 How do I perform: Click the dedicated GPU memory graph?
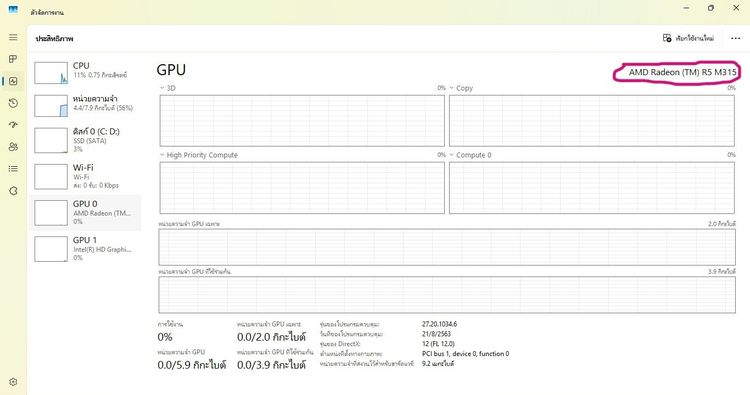pyautogui.click(x=447, y=247)
